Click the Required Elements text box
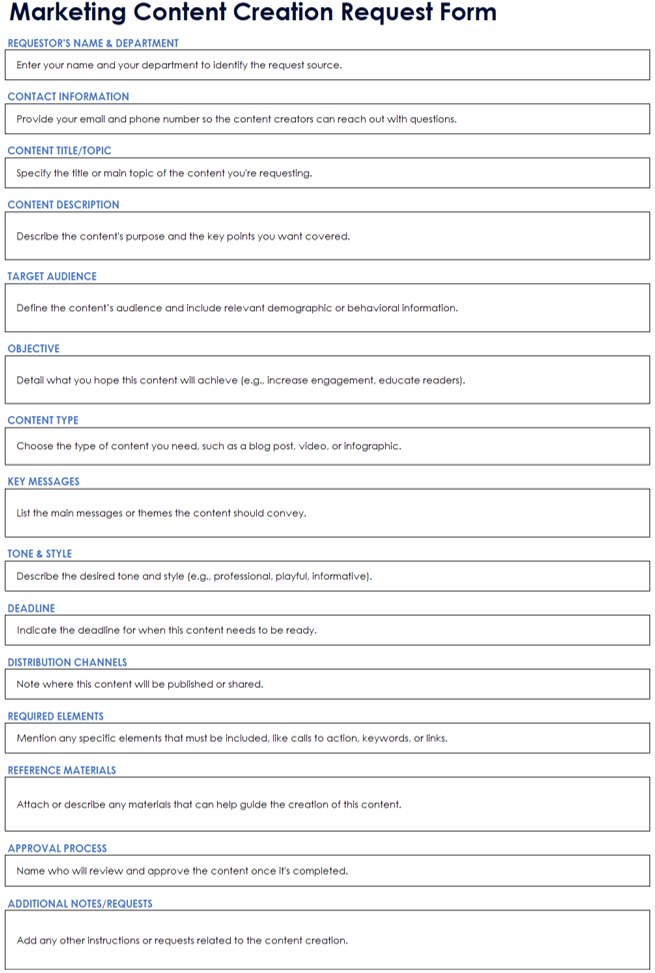The height and width of the screenshot is (973, 655). 327,738
